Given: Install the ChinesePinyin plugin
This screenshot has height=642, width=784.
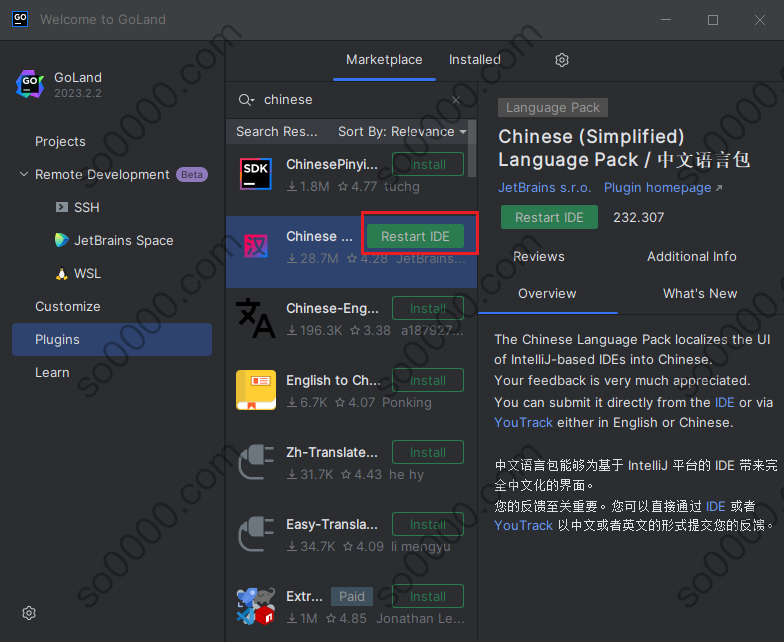Looking at the screenshot, I should pyautogui.click(x=428, y=164).
